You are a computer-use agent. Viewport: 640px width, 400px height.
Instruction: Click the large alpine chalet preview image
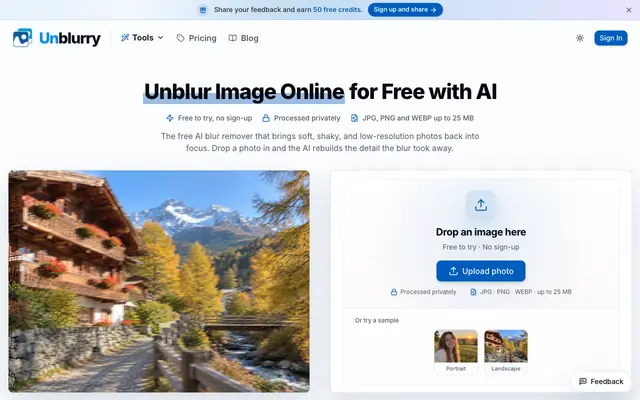pyautogui.click(x=159, y=281)
